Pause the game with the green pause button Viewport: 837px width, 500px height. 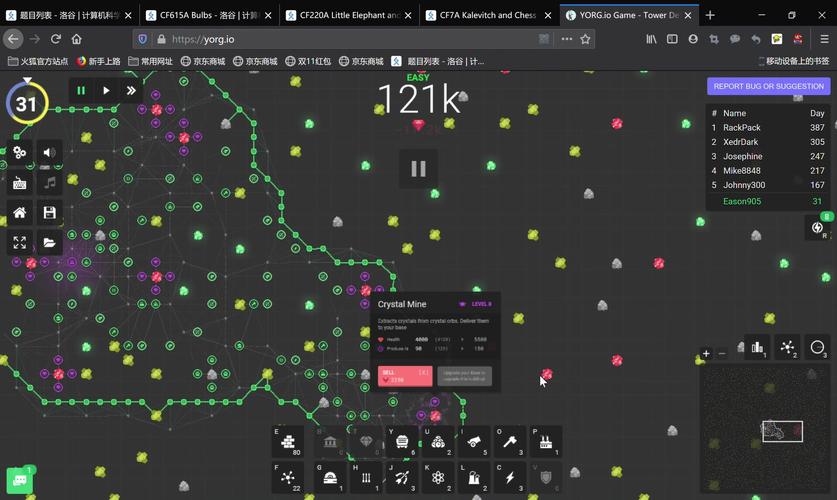click(81, 91)
